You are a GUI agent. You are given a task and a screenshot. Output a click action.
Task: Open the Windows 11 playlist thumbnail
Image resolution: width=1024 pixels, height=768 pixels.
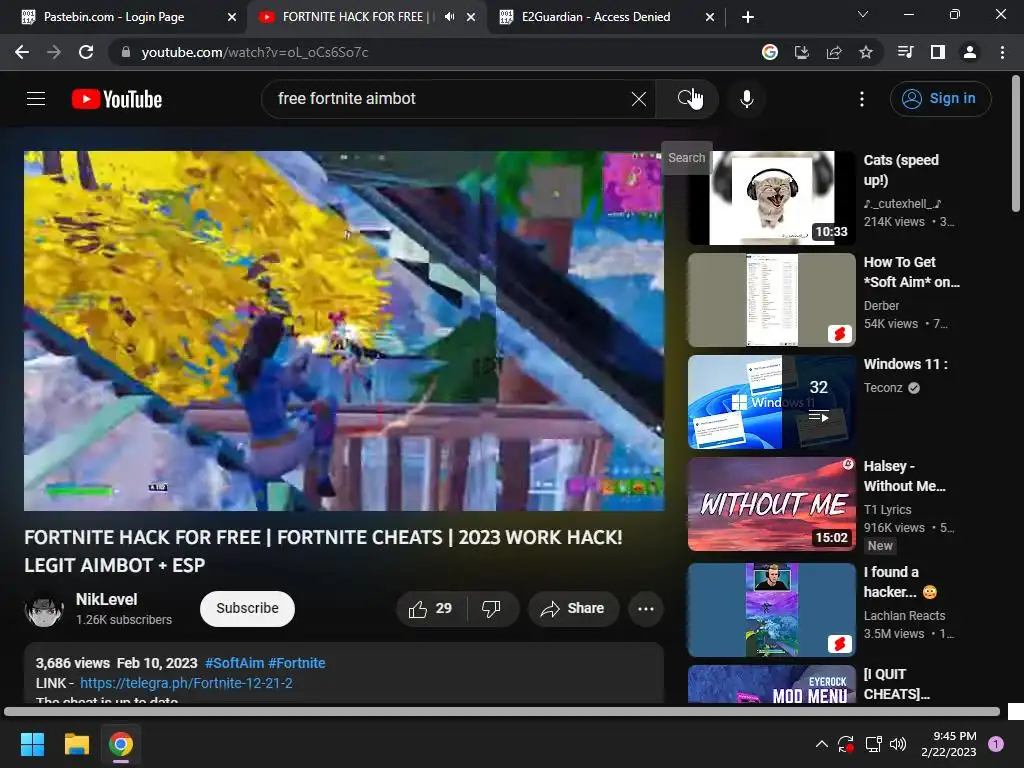coord(771,402)
